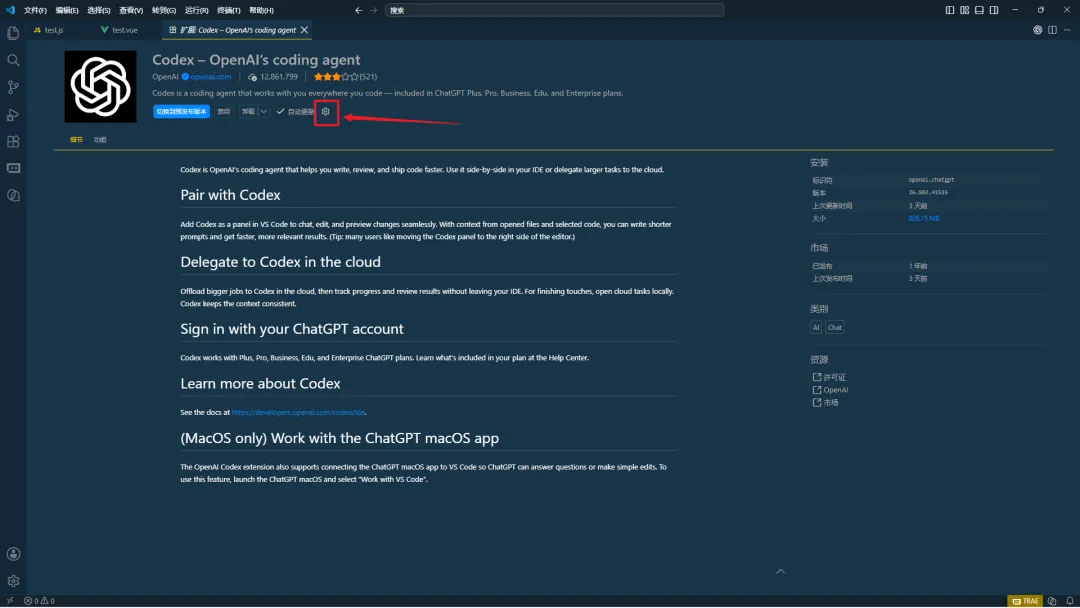Open the OpenAI resource link
Screen dimensions: 1080x608
831,390
